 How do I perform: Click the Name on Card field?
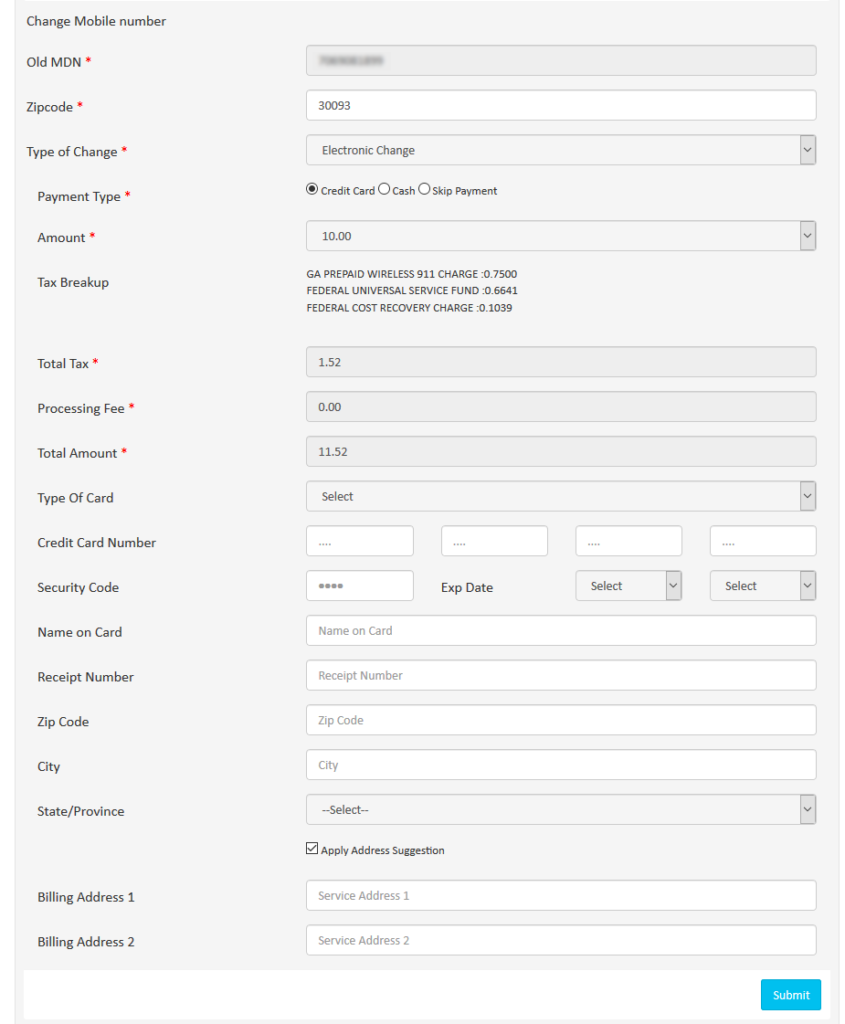click(x=560, y=630)
